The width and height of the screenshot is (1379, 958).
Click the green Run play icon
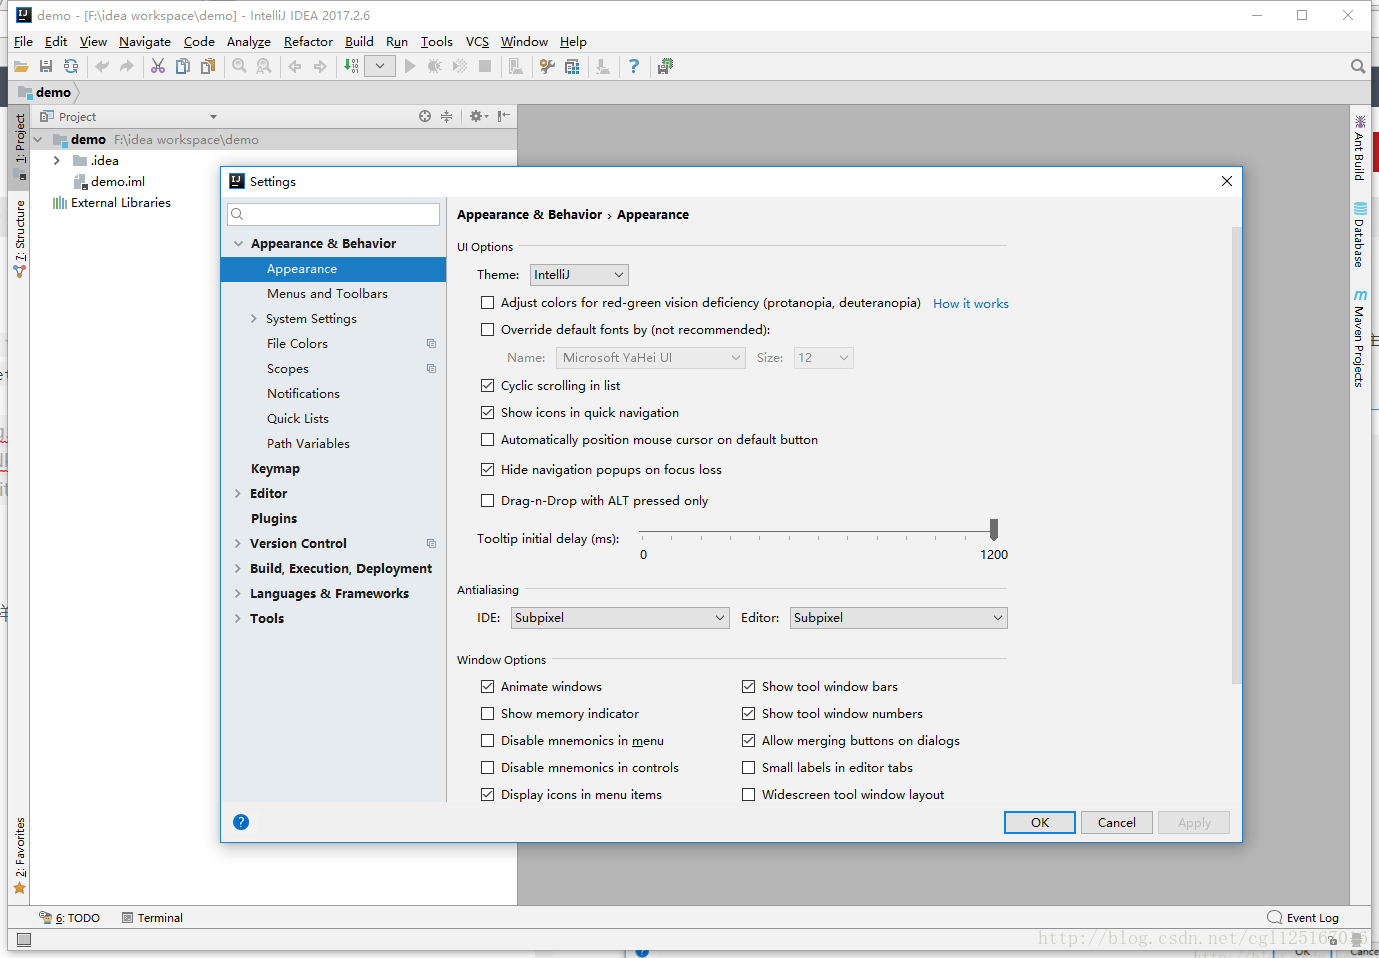[x=410, y=66]
